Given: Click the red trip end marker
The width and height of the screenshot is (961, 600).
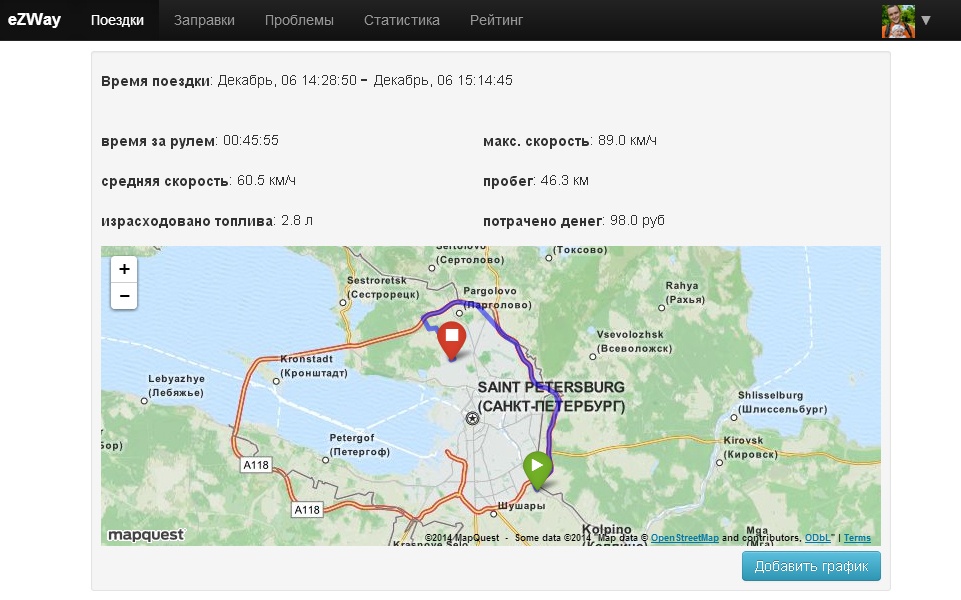Looking at the screenshot, I should [452, 340].
